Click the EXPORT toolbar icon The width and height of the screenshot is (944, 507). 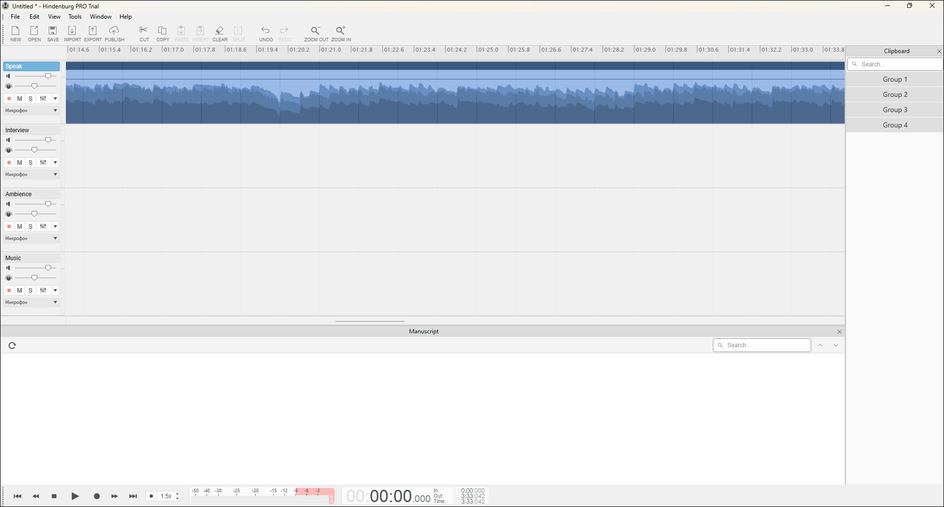coord(93,33)
